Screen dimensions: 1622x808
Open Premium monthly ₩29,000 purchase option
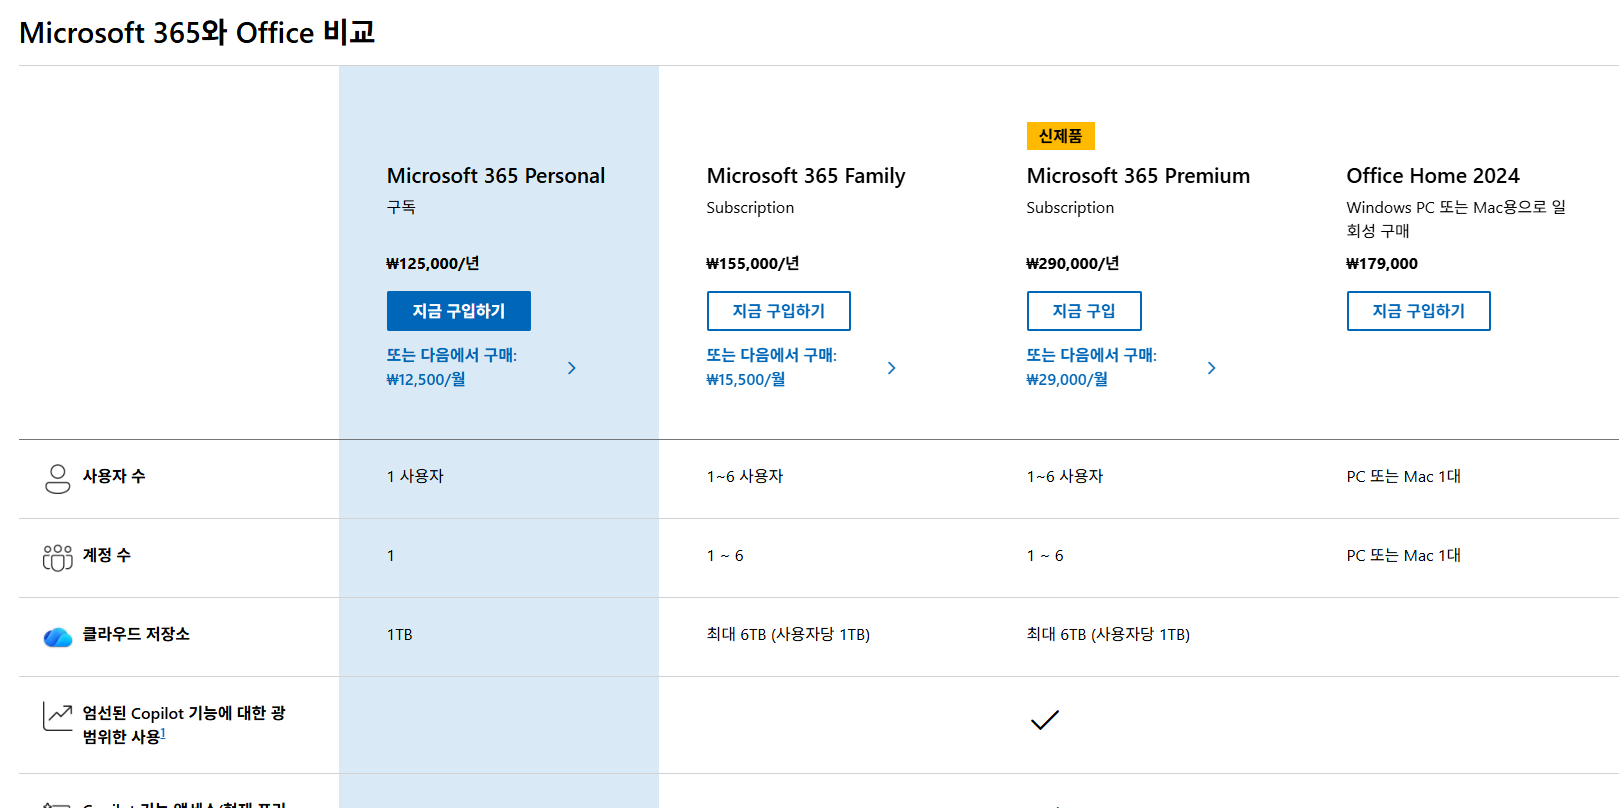(1092, 367)
